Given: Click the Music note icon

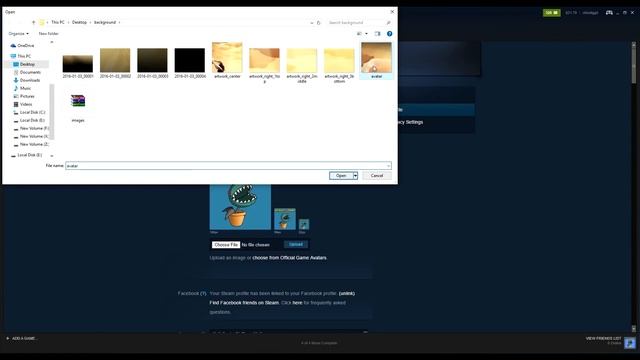Looking at the screenshot, I should 16,89.
